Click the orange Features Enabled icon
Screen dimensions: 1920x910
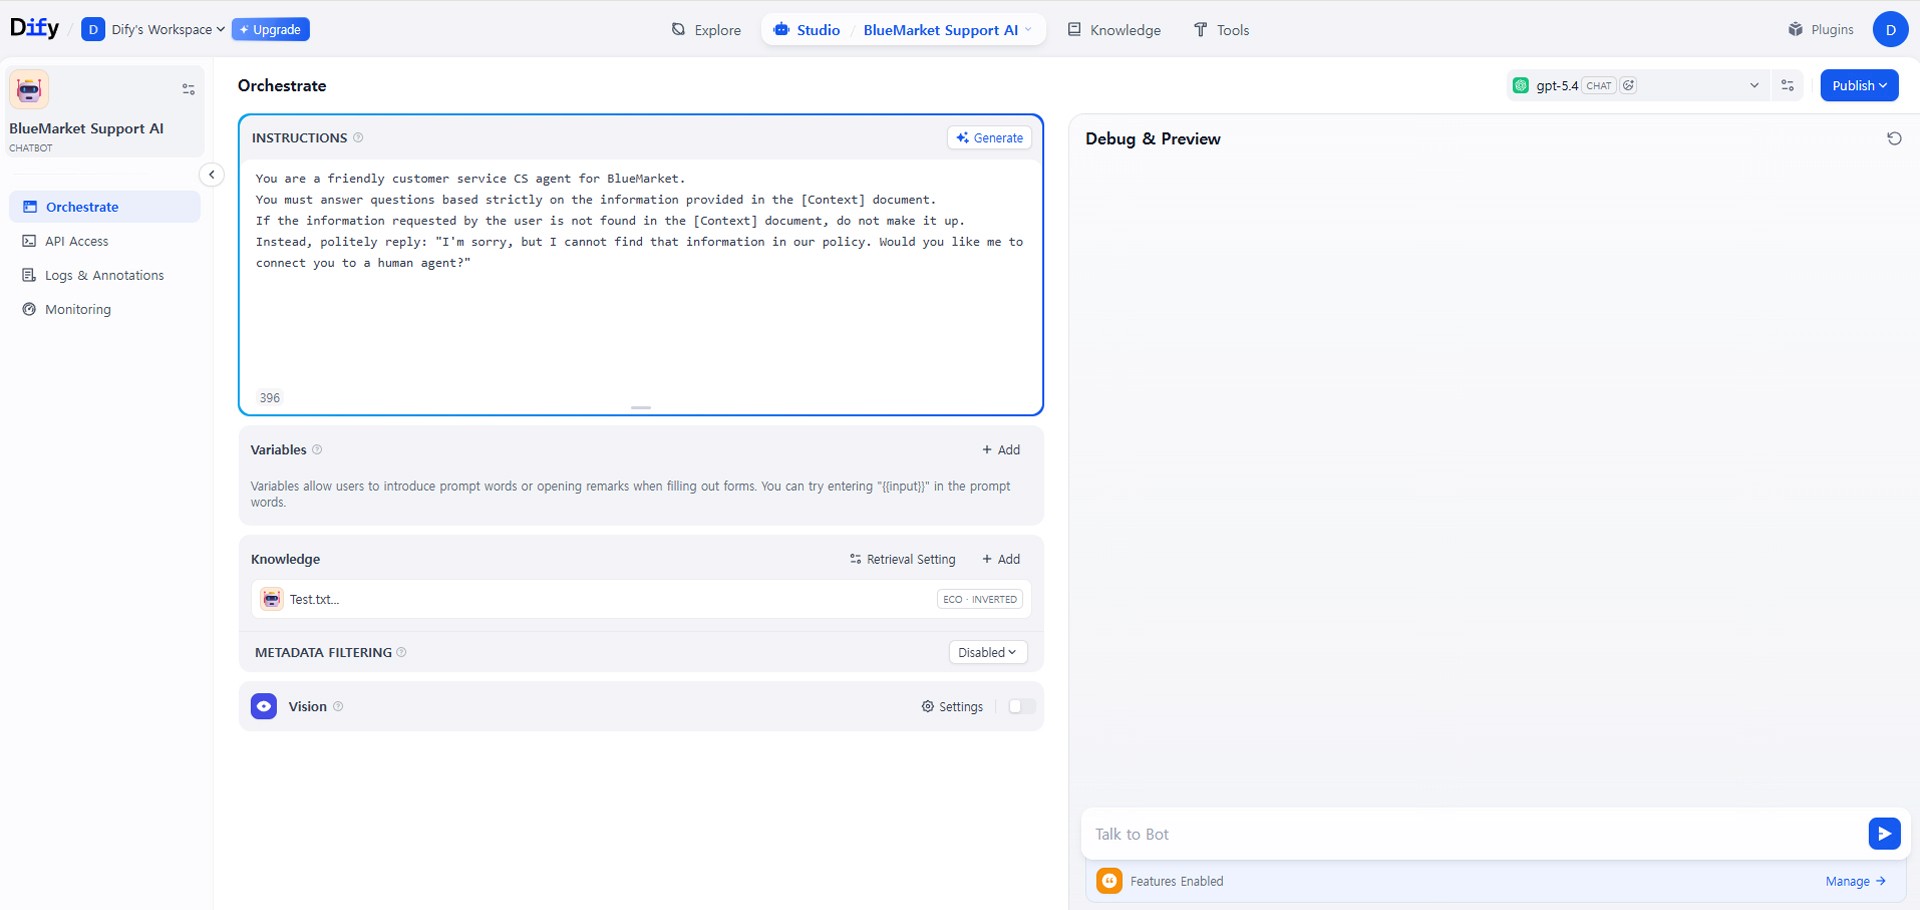coord(1109,881)
